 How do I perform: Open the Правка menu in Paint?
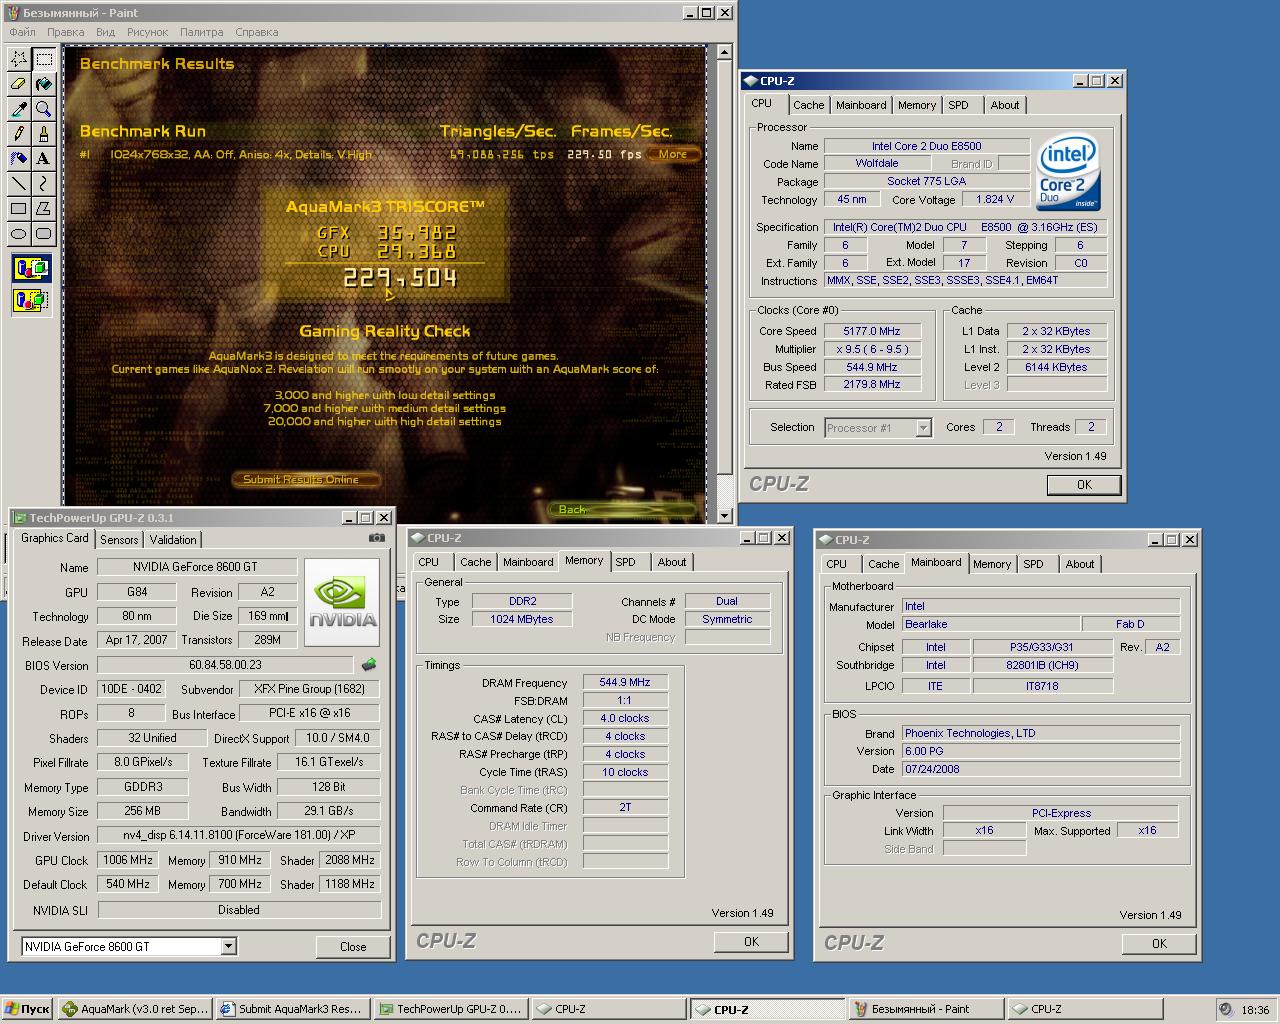pos(65,32)
